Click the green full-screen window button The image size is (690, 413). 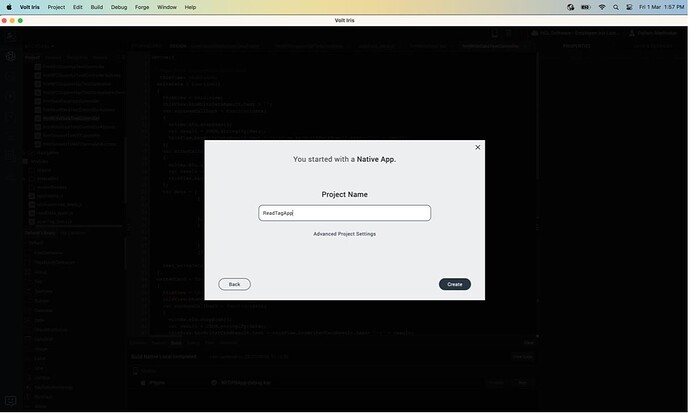(x=20, y=21)
